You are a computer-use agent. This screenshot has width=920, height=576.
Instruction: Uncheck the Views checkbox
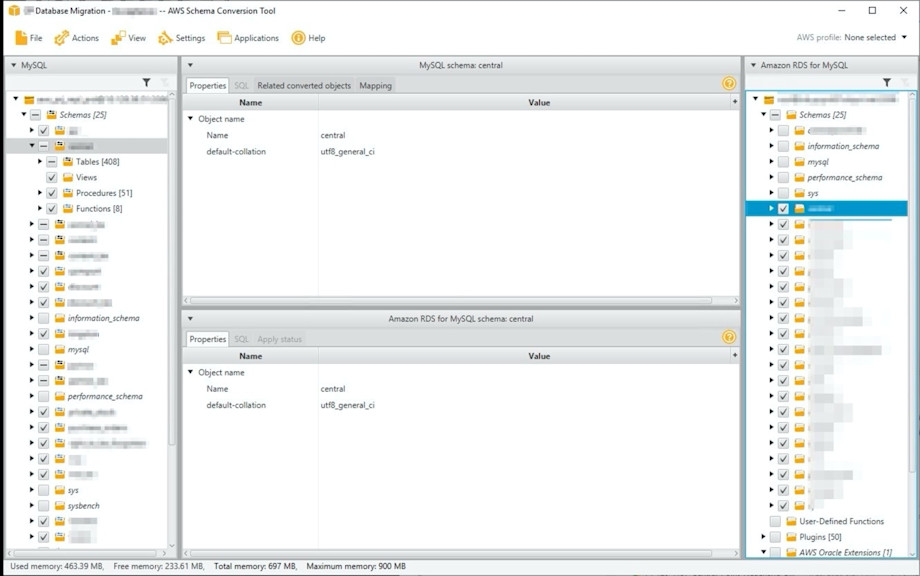click(x=52, y=177)
